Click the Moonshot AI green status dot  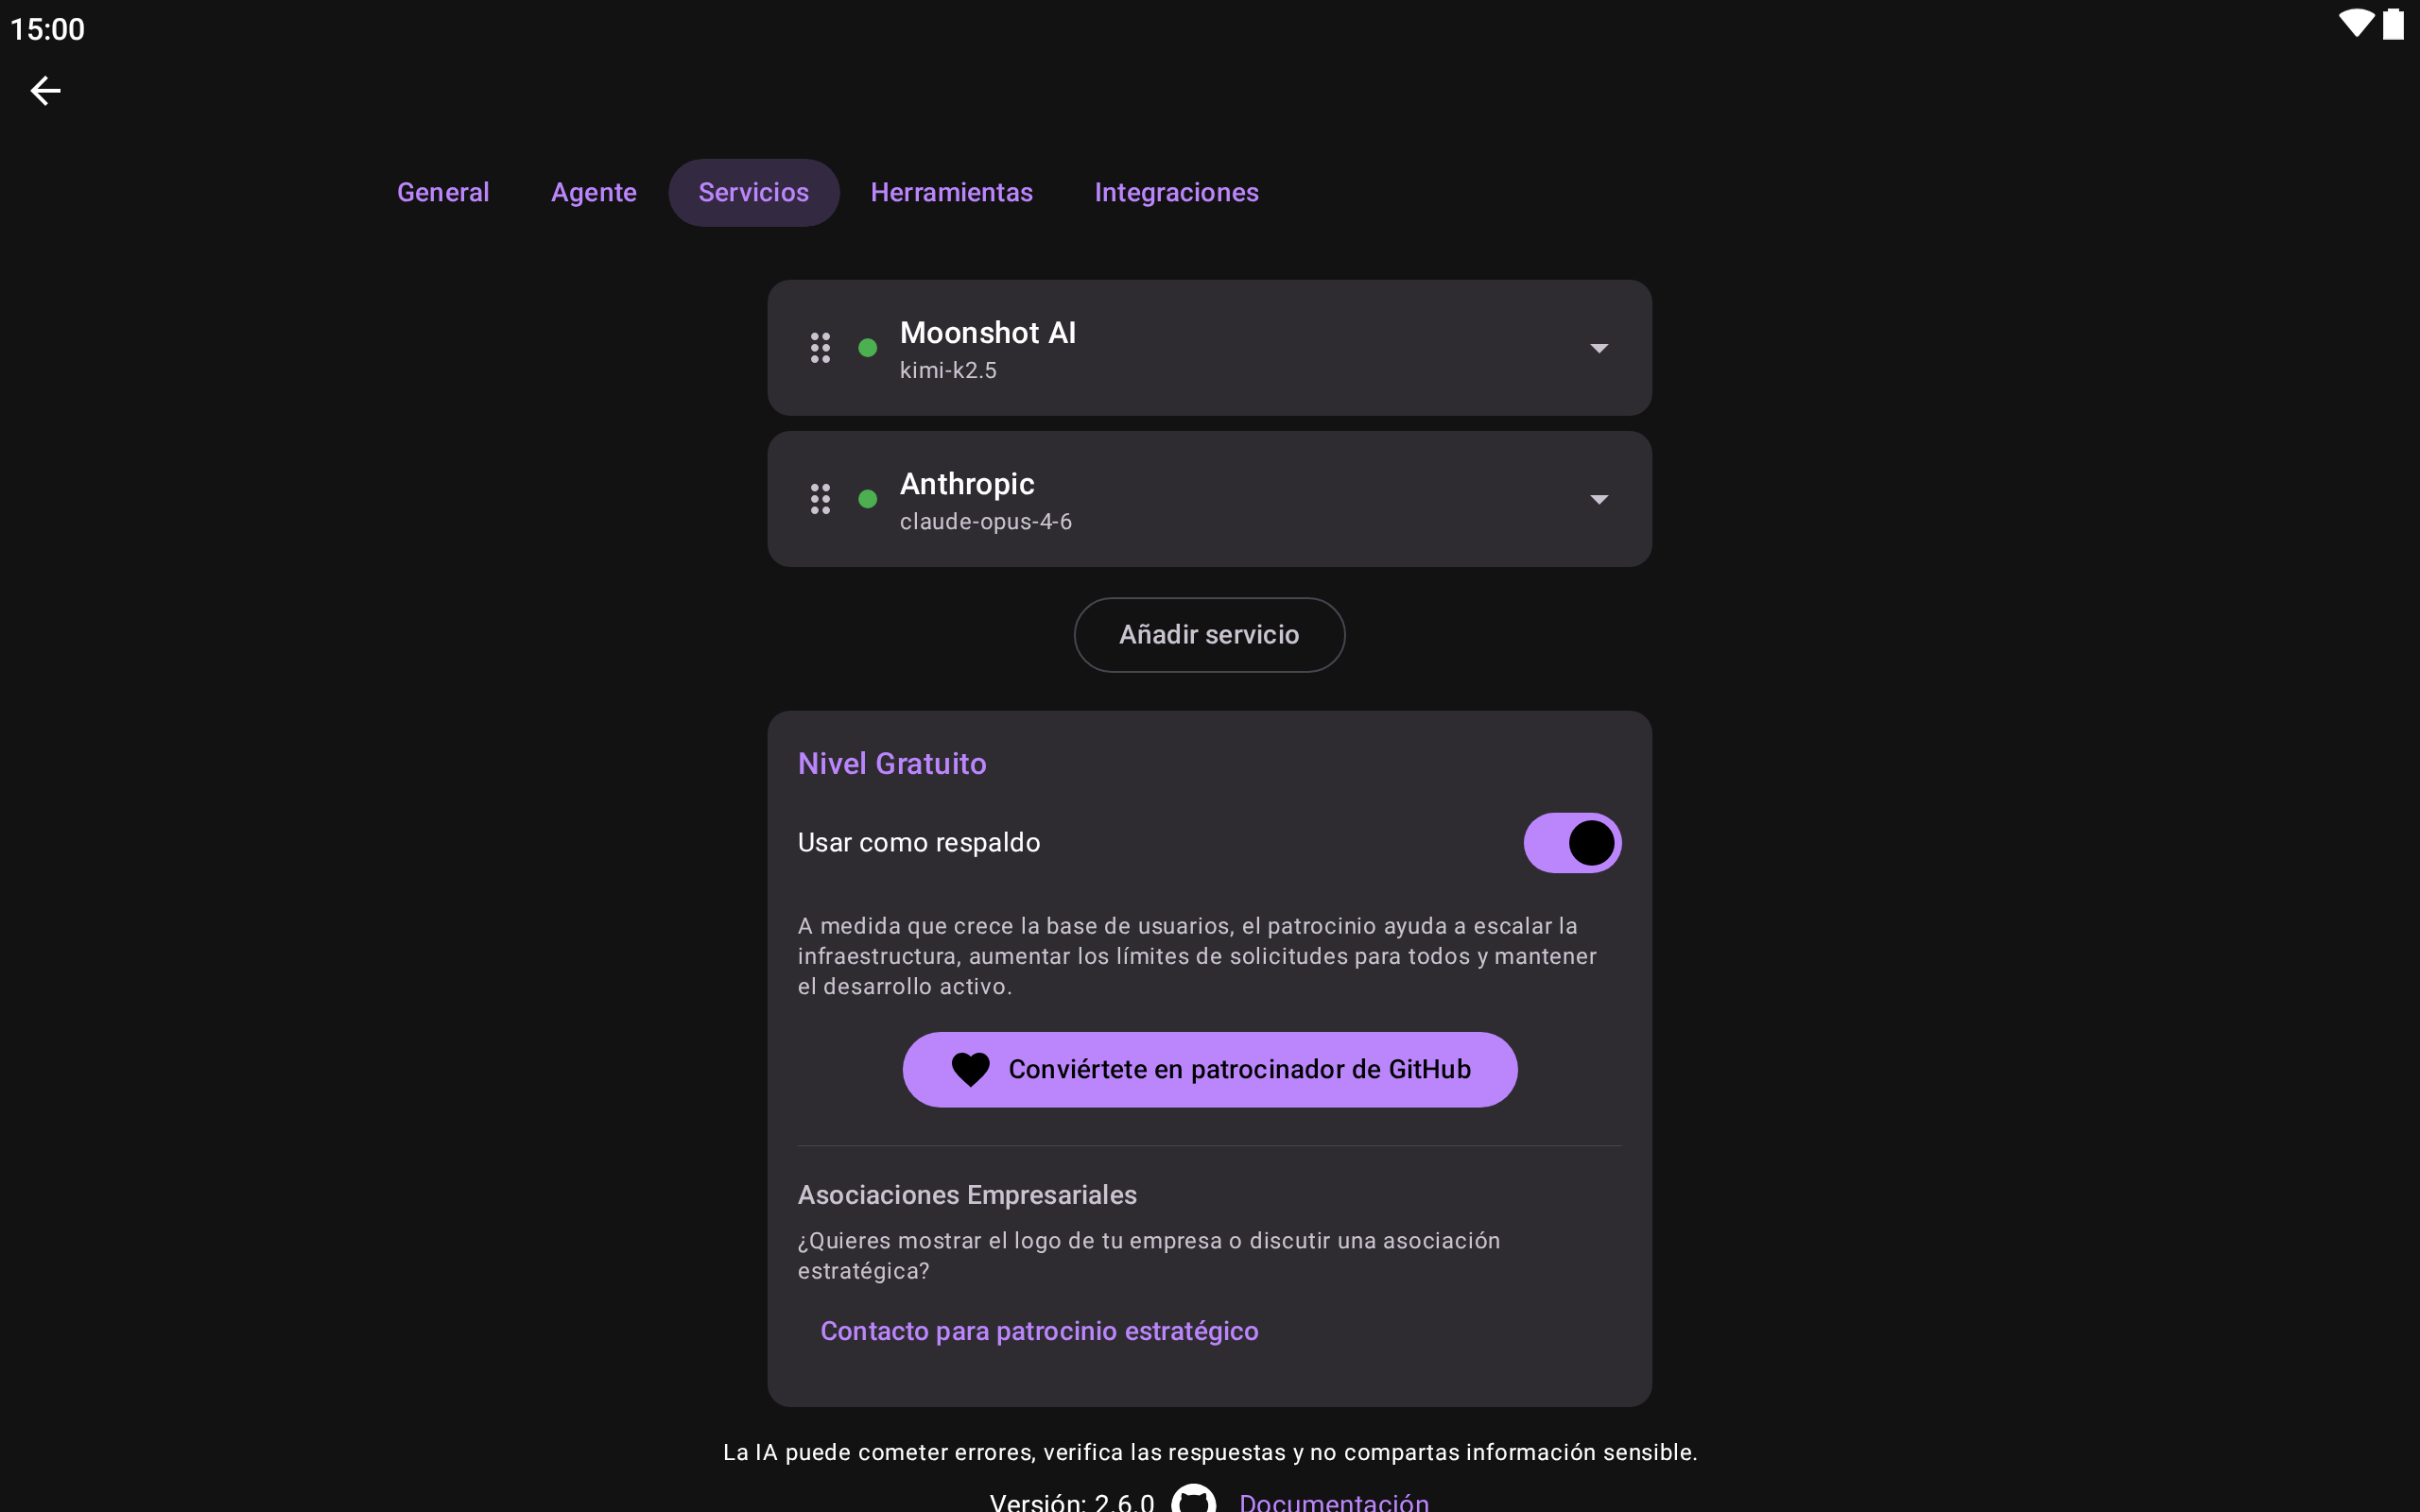coord(868,348)
